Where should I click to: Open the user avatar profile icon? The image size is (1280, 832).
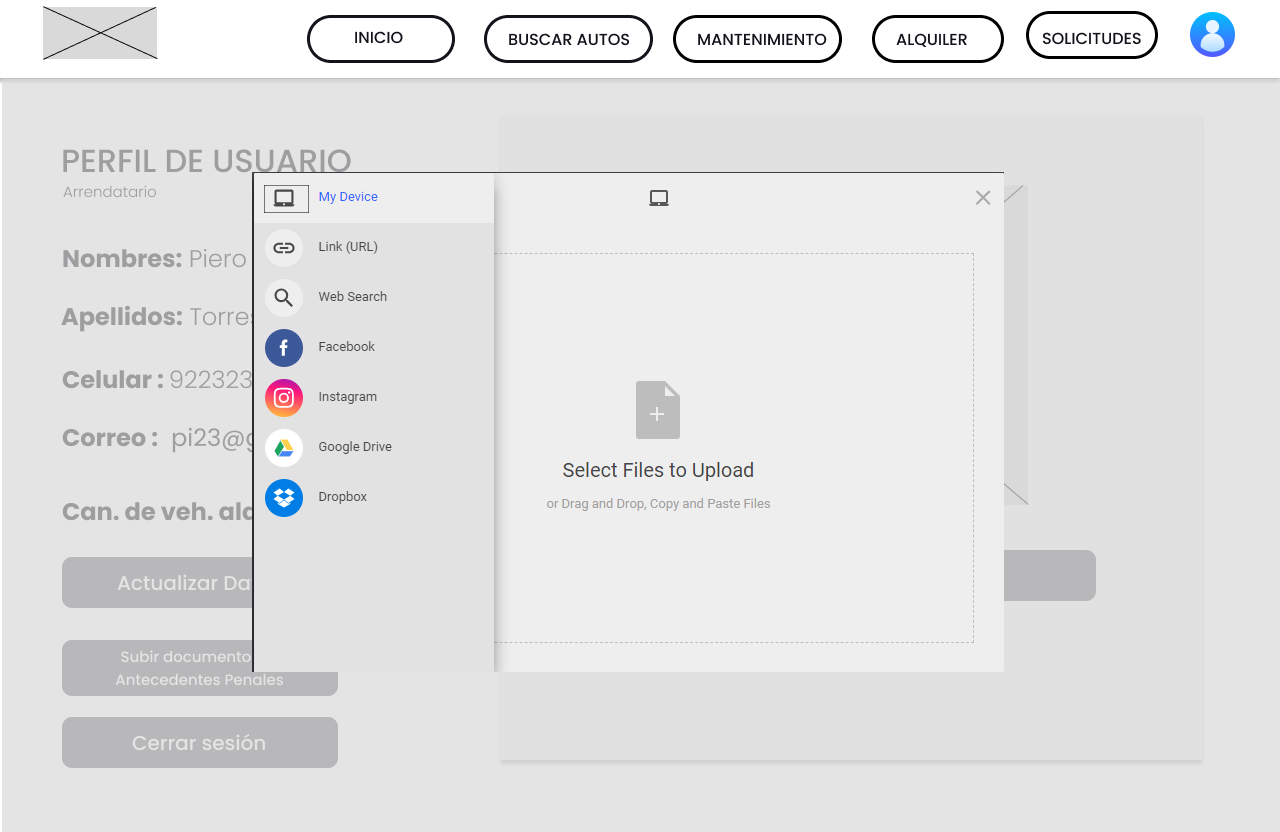pyautogui.click(x=1212, y=35)
